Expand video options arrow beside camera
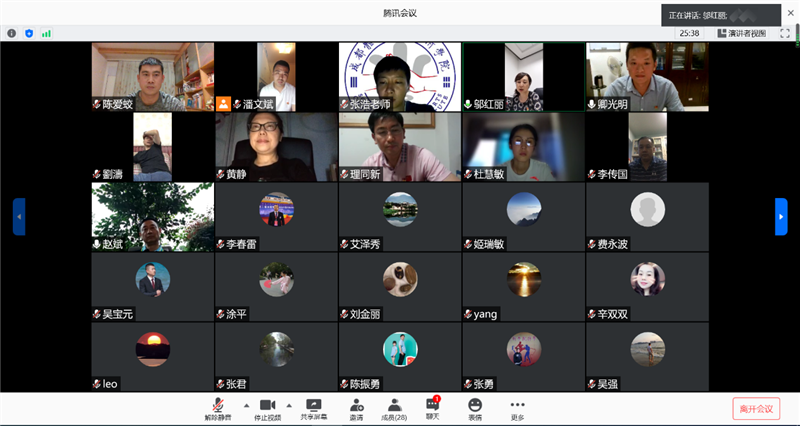The height and width of the screenshot is (426, 800). [290, 405]
